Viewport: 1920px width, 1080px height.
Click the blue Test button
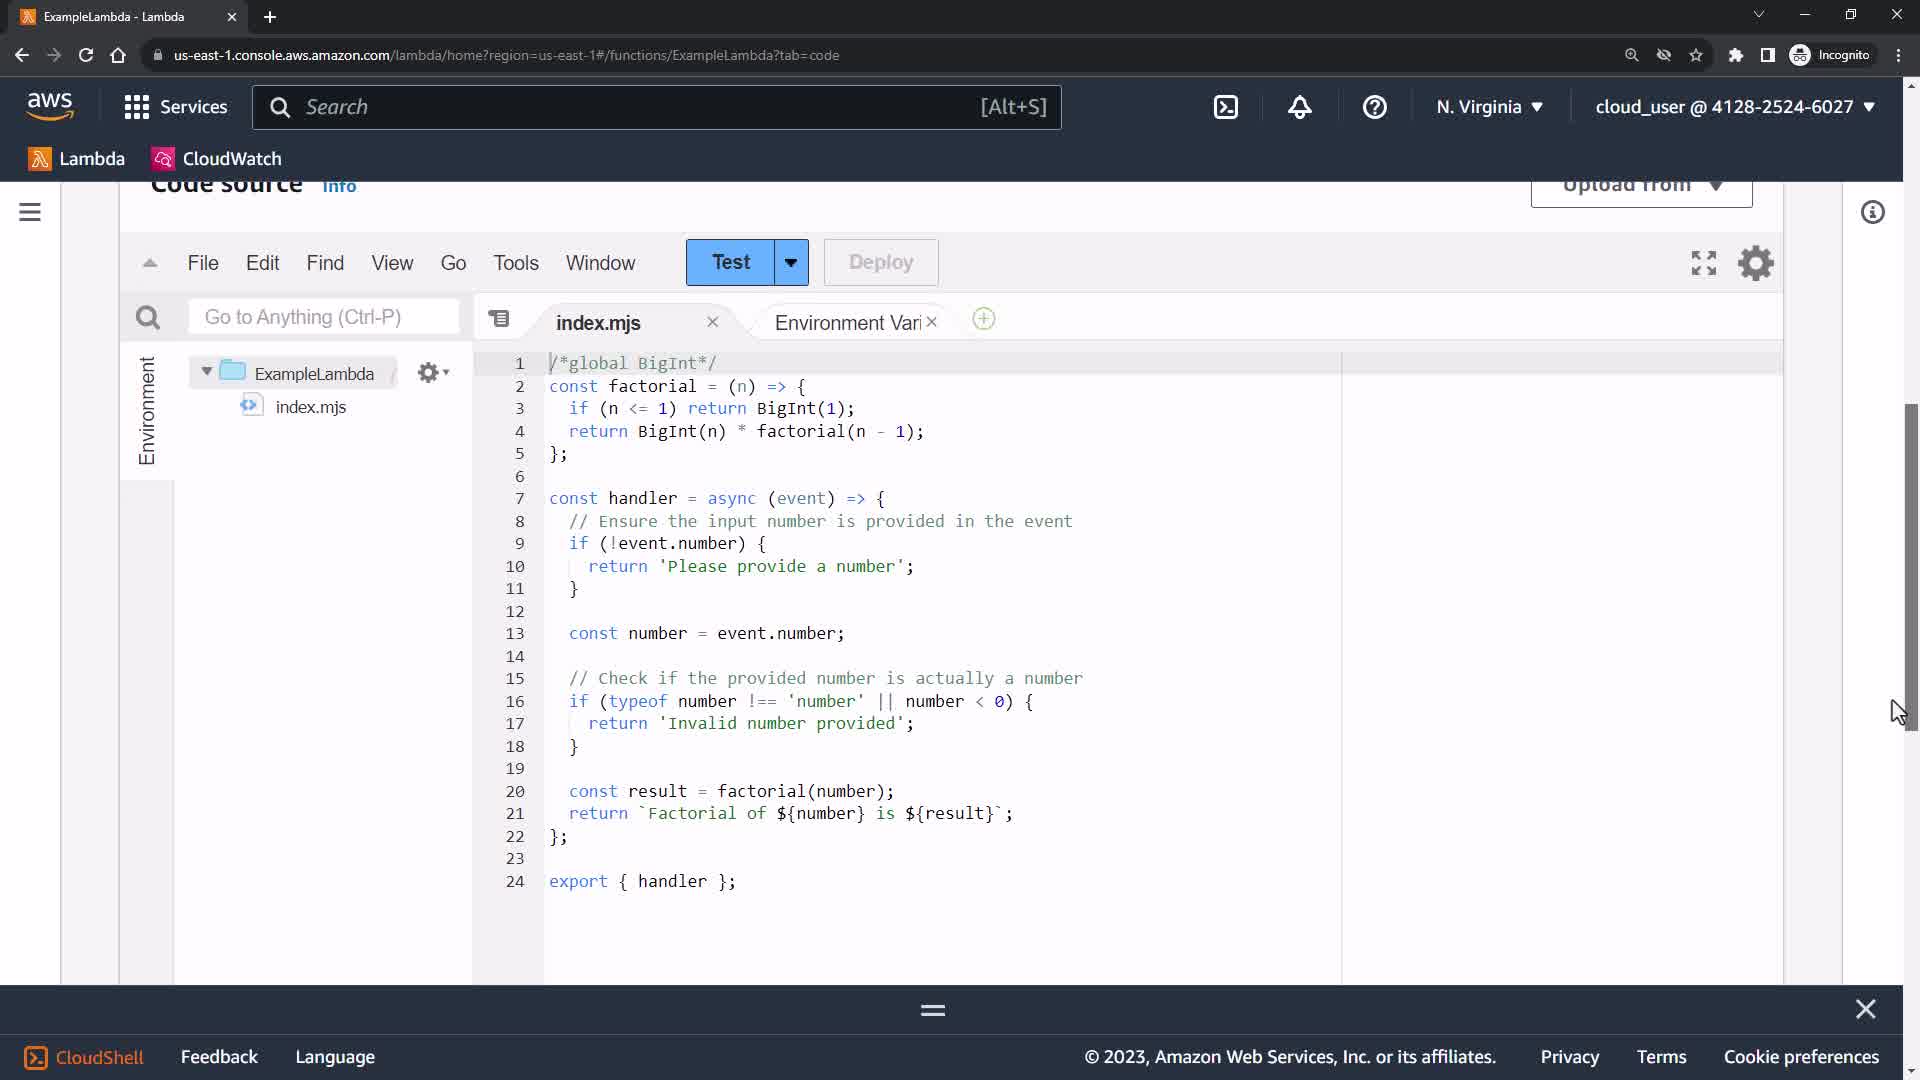point(730,262)
